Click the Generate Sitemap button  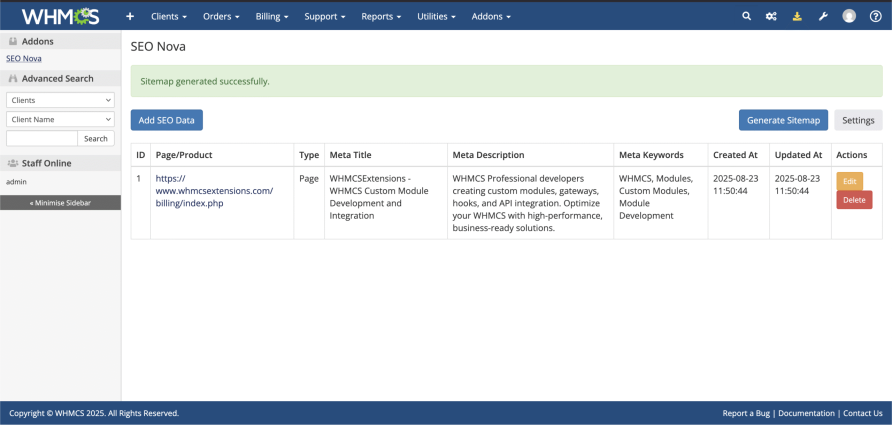(783, 120)
